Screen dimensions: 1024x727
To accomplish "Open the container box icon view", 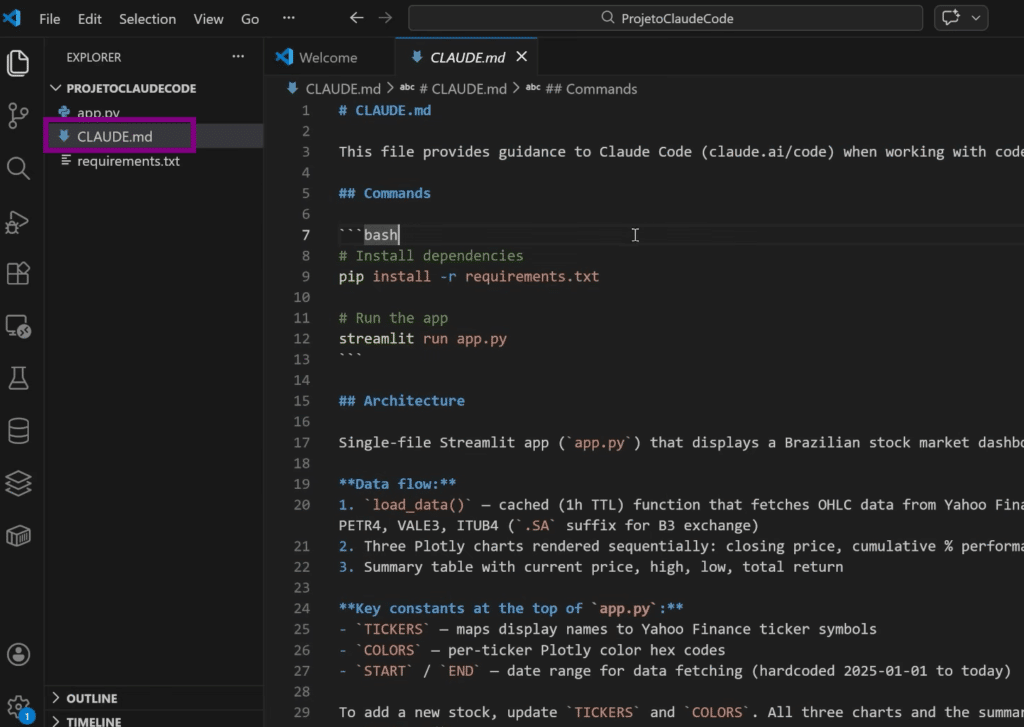I will pos(18,536).
